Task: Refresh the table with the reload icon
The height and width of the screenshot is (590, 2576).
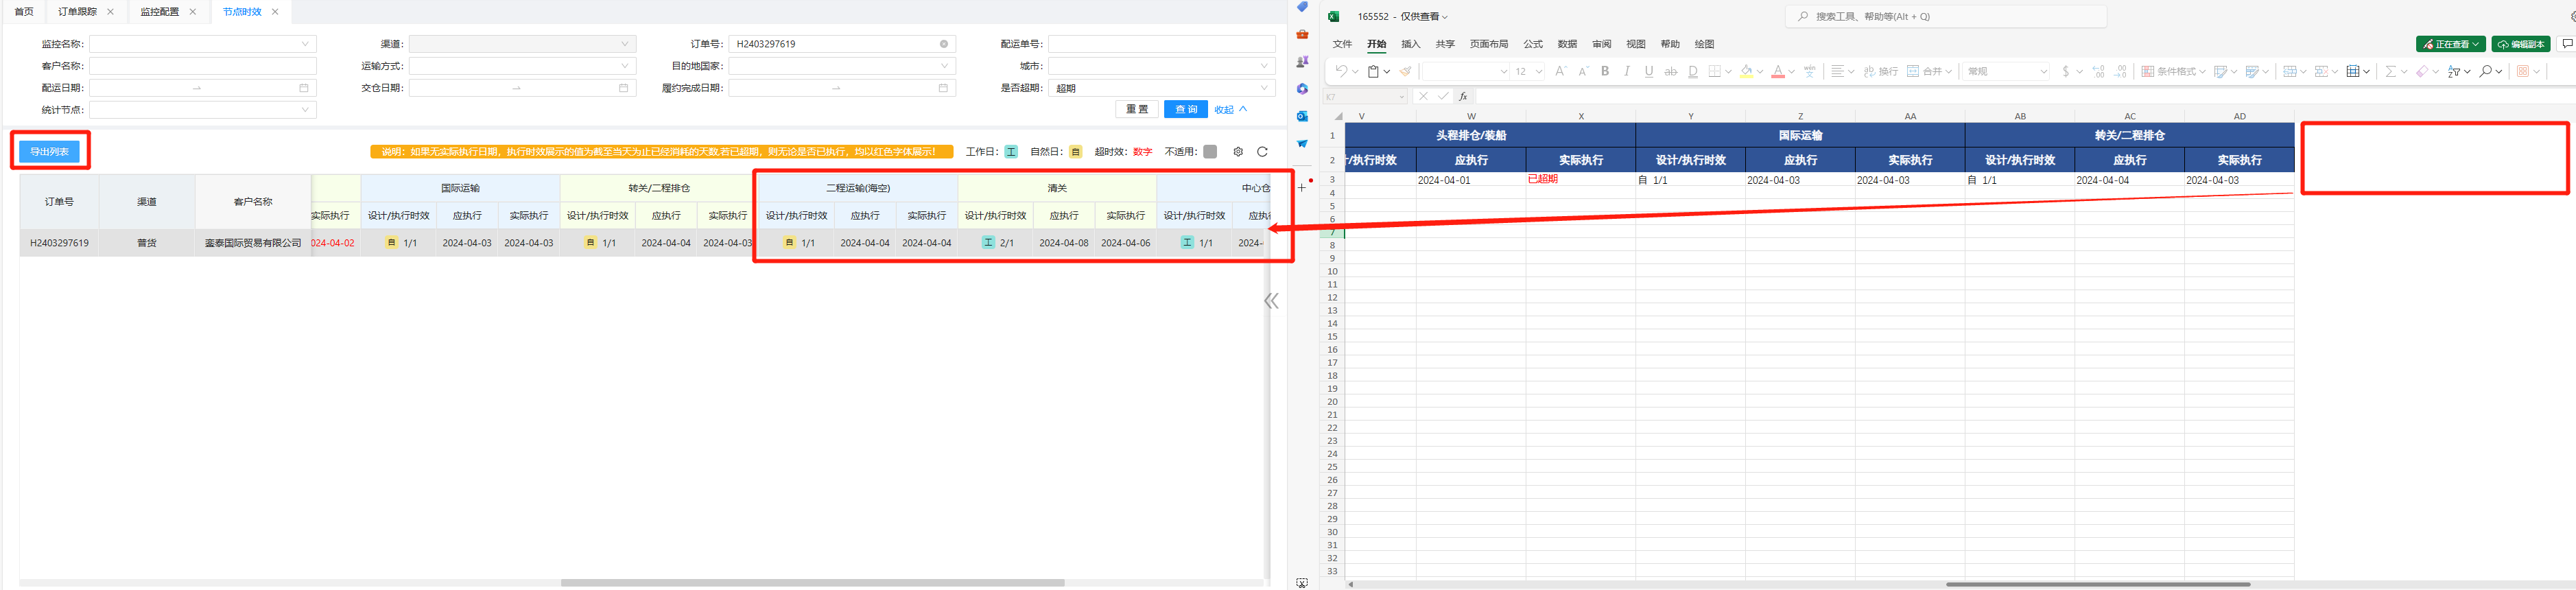Action: [1262, 152]
